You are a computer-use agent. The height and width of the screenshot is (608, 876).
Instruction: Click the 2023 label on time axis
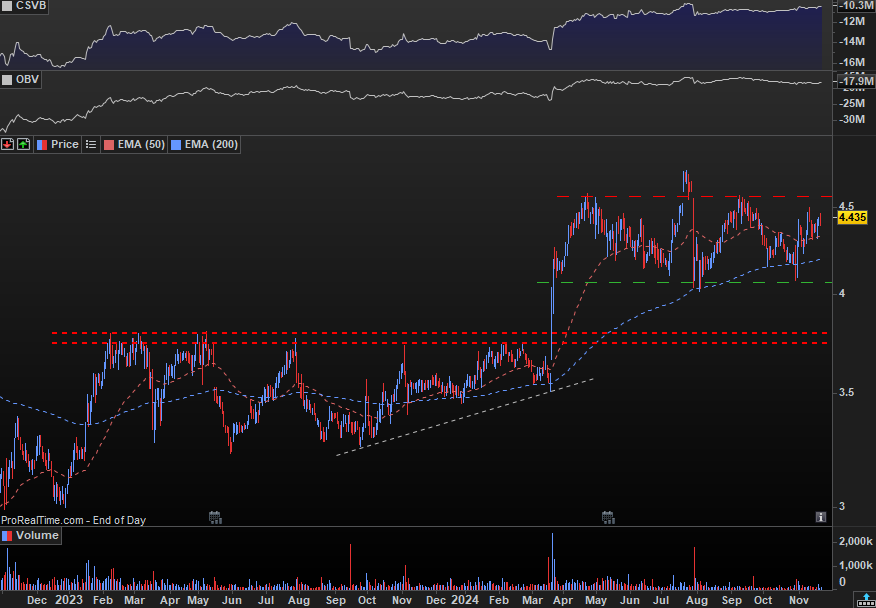69,600
